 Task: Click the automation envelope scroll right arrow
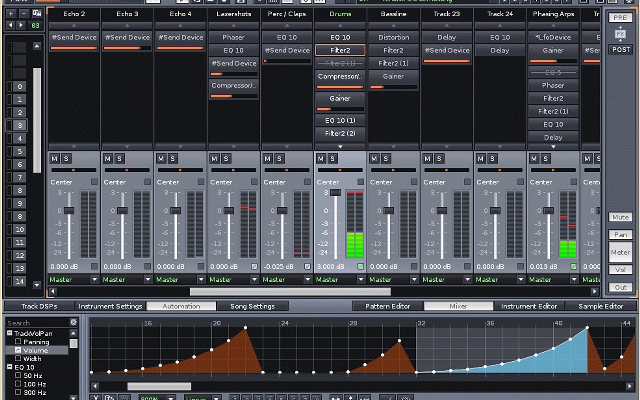coord(630,386)
